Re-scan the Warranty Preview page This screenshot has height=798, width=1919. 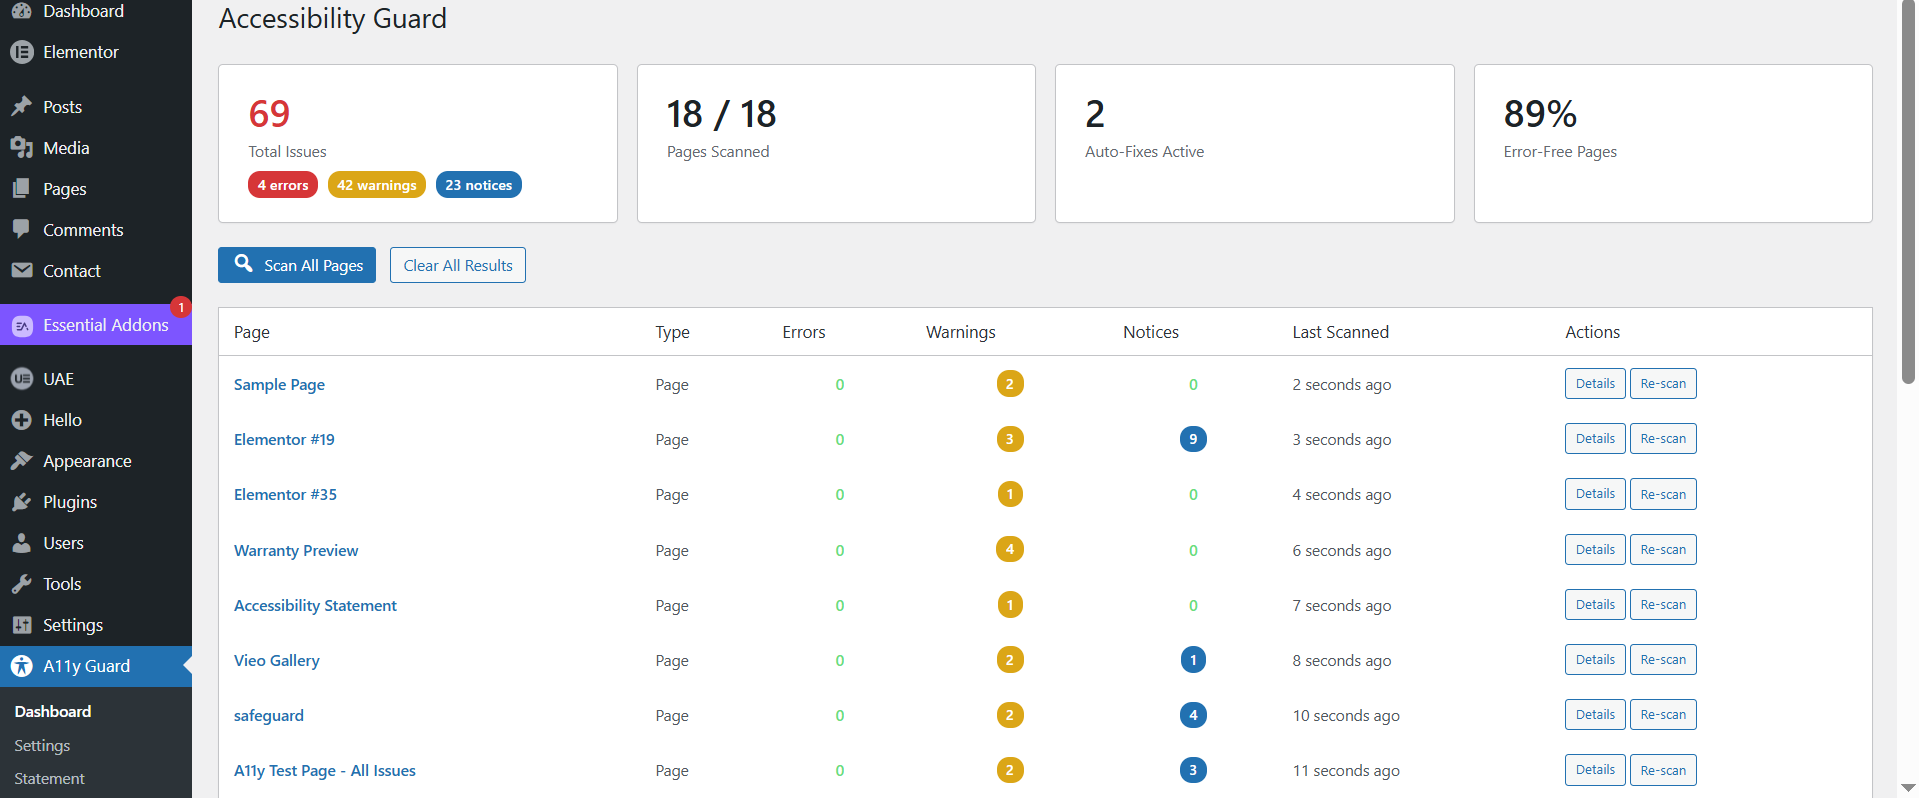coord(1662,550)
